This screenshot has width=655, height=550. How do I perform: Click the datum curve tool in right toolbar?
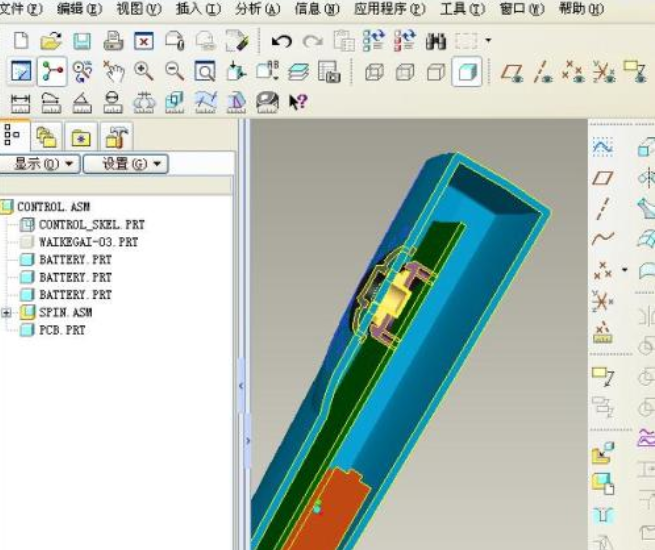(603, 238)
